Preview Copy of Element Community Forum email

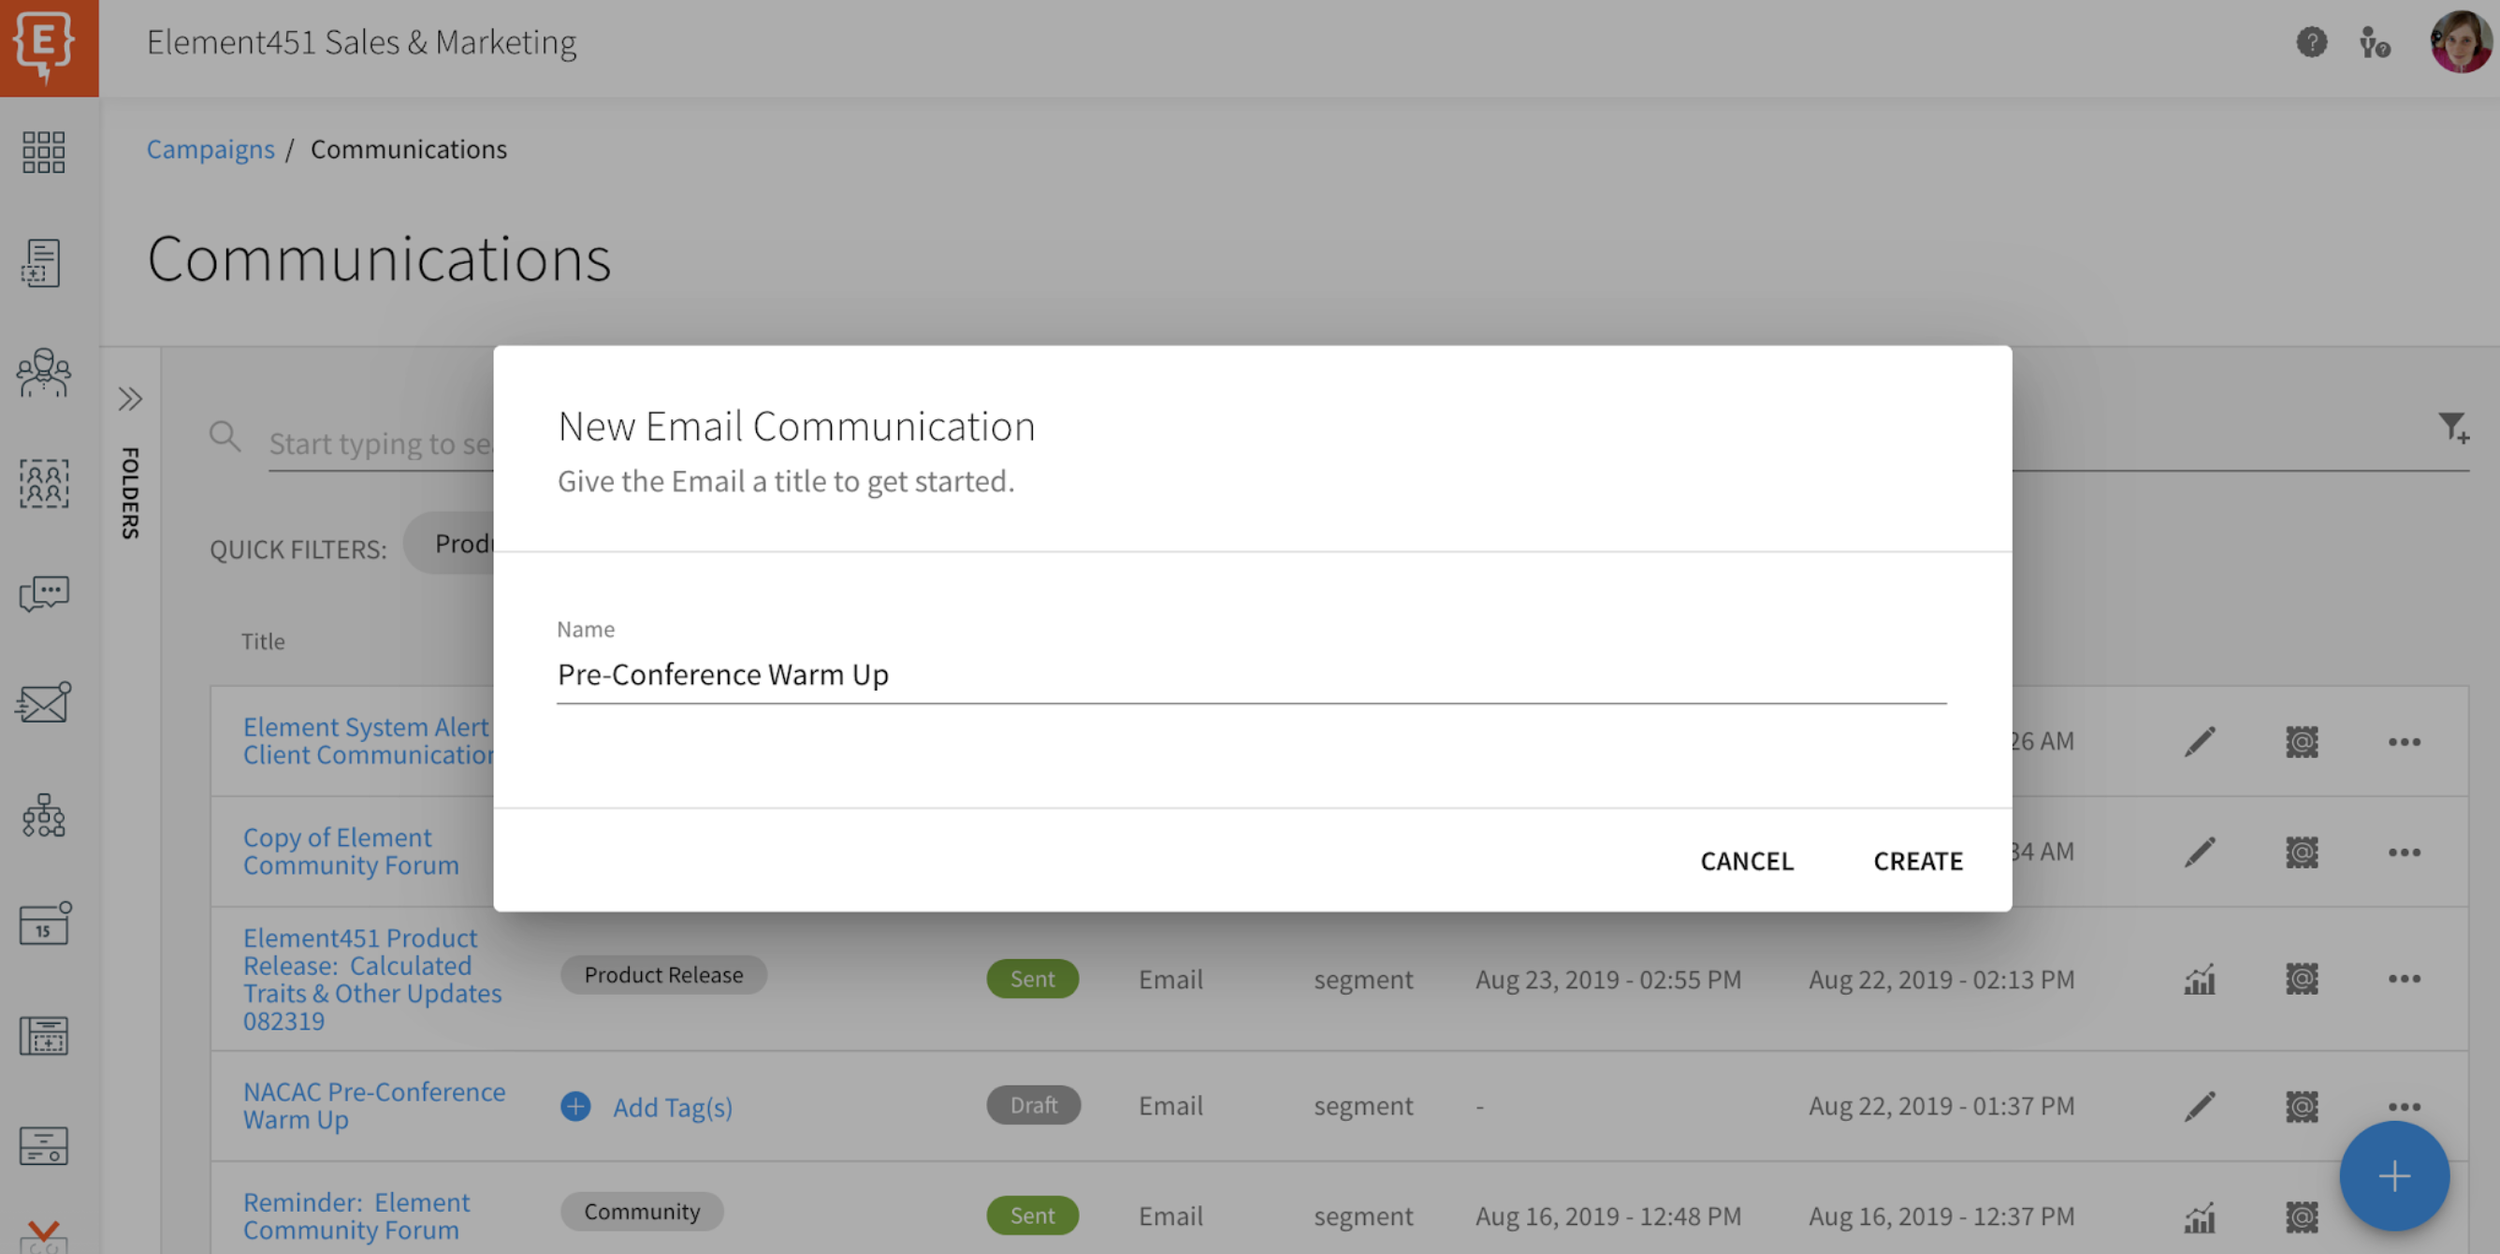coord(2302,852)
